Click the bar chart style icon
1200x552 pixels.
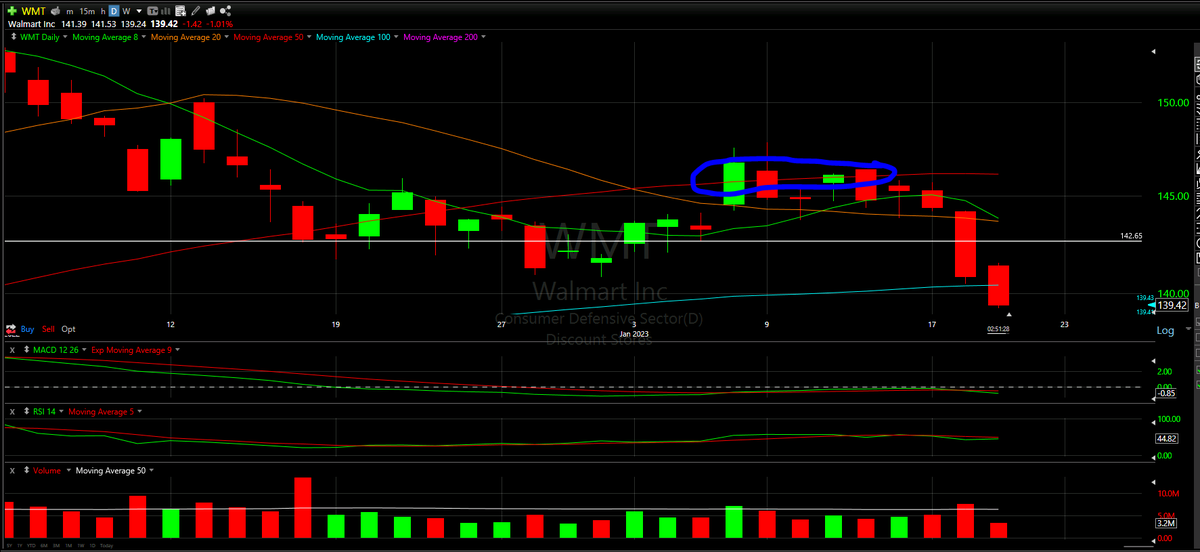point(165,11)
